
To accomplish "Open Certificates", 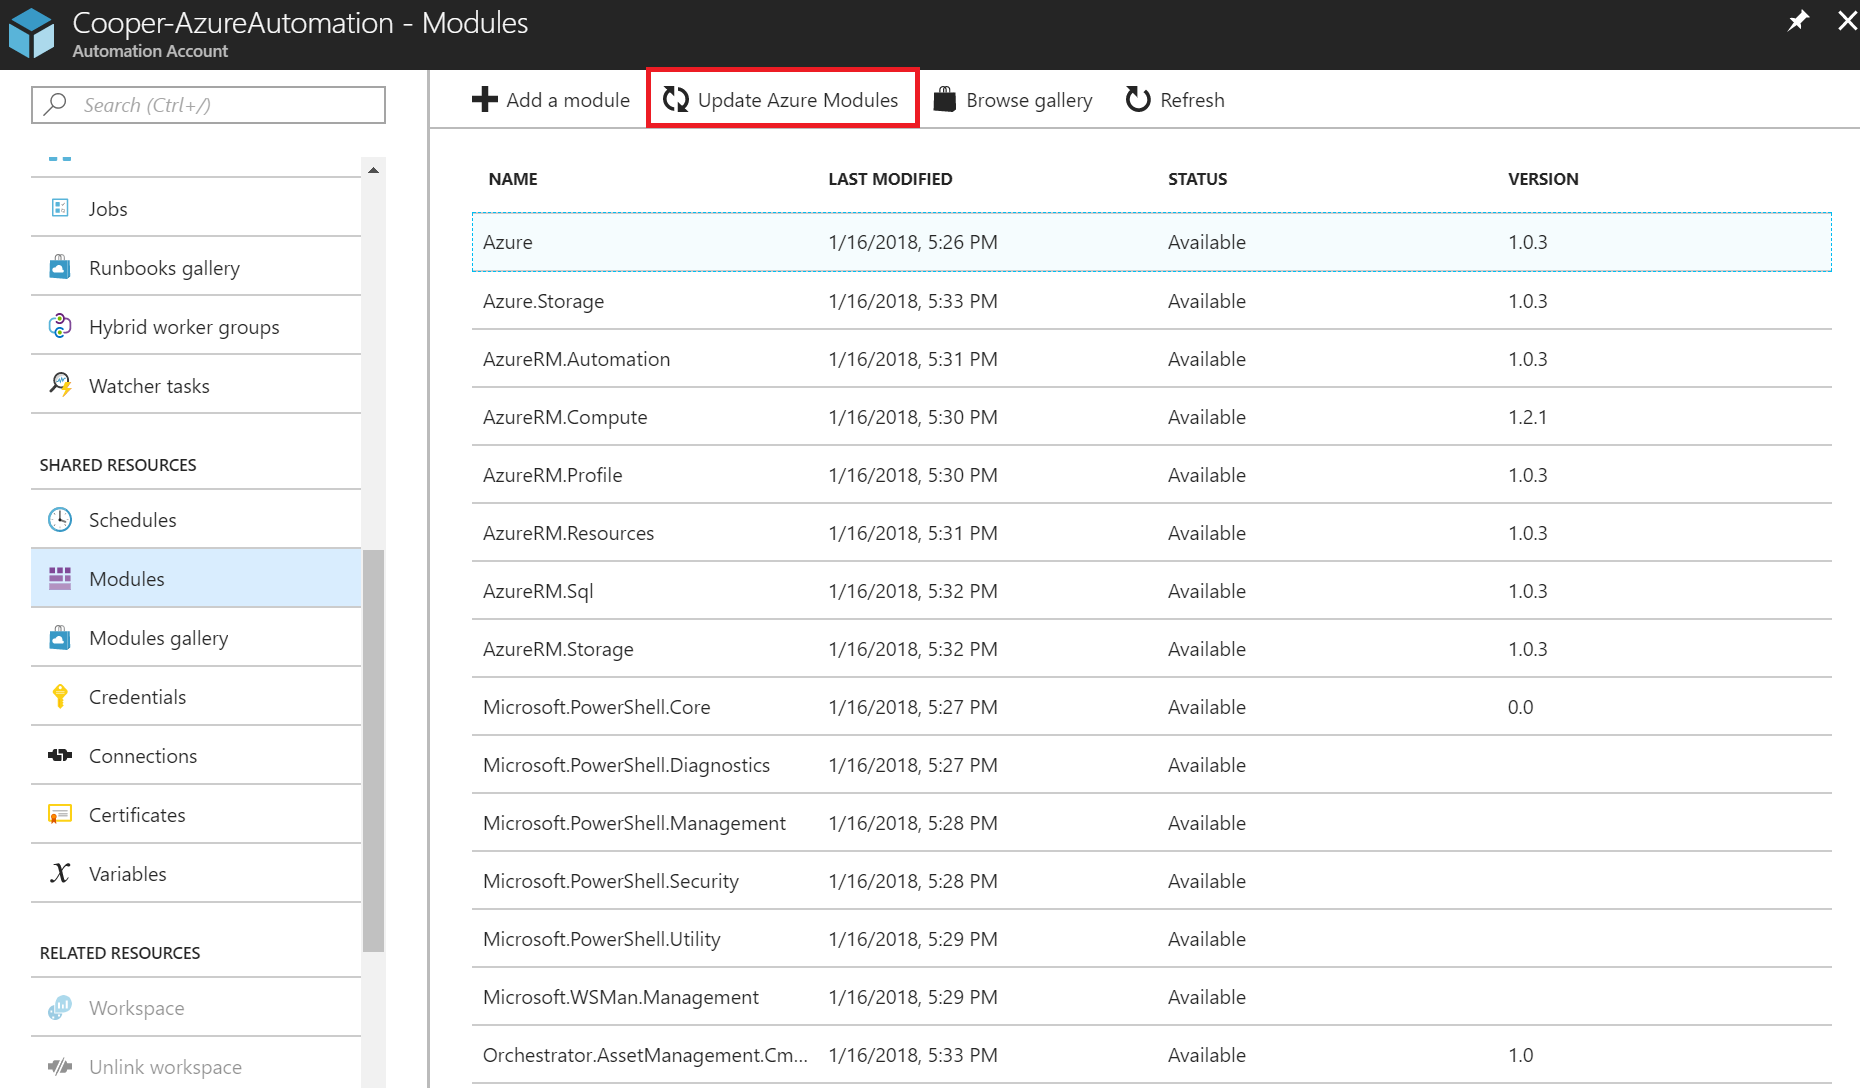I will (196, 814).
